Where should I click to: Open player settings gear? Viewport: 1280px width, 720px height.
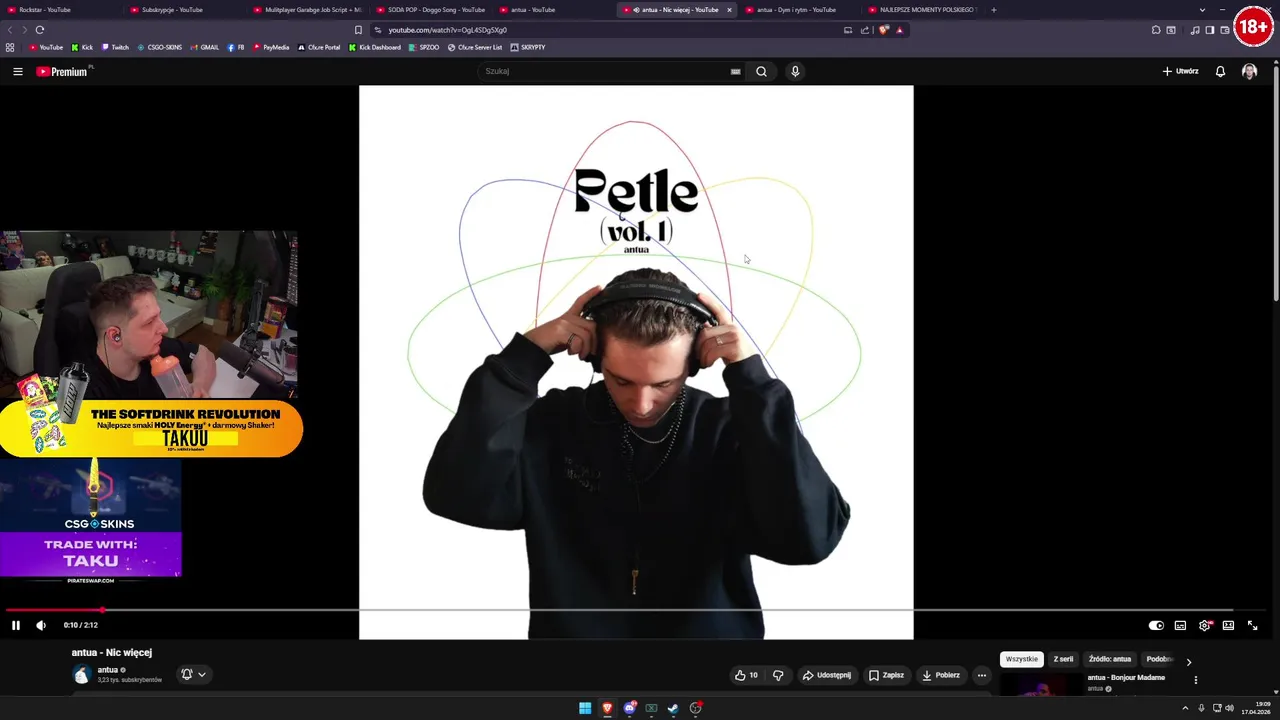pyautogui.click(x=1205, y=625)
